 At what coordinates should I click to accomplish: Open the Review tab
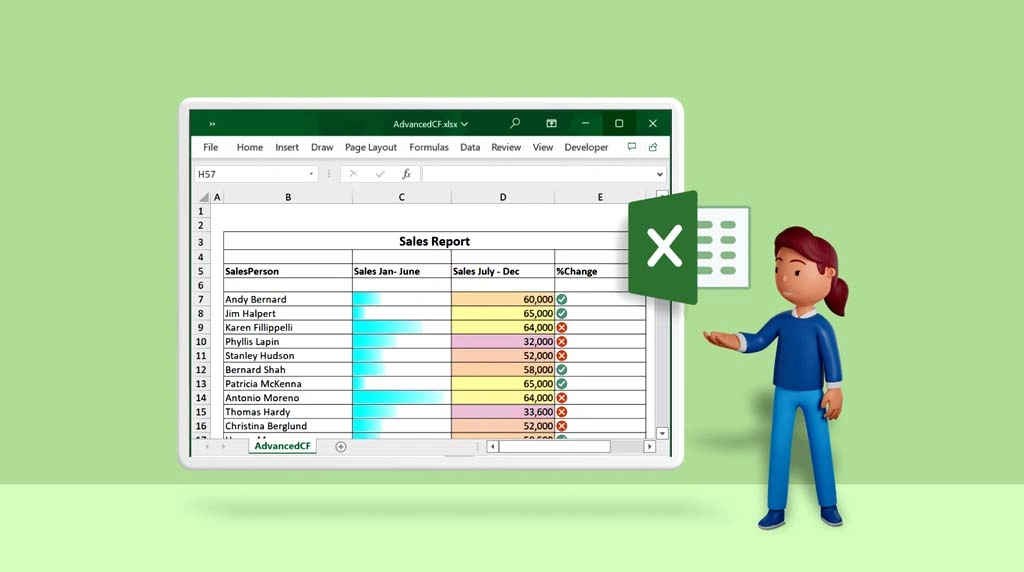506,147
